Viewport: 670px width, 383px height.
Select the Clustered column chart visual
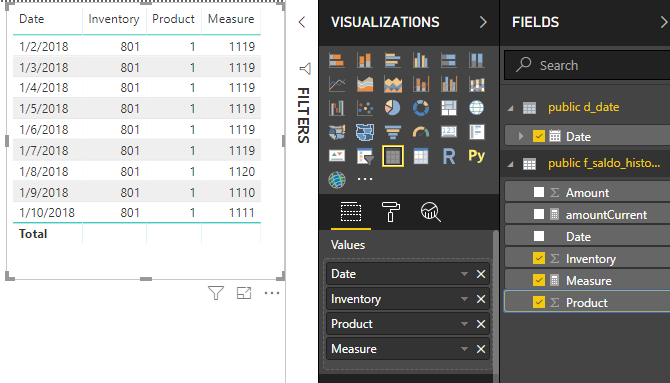pos(420,60)
